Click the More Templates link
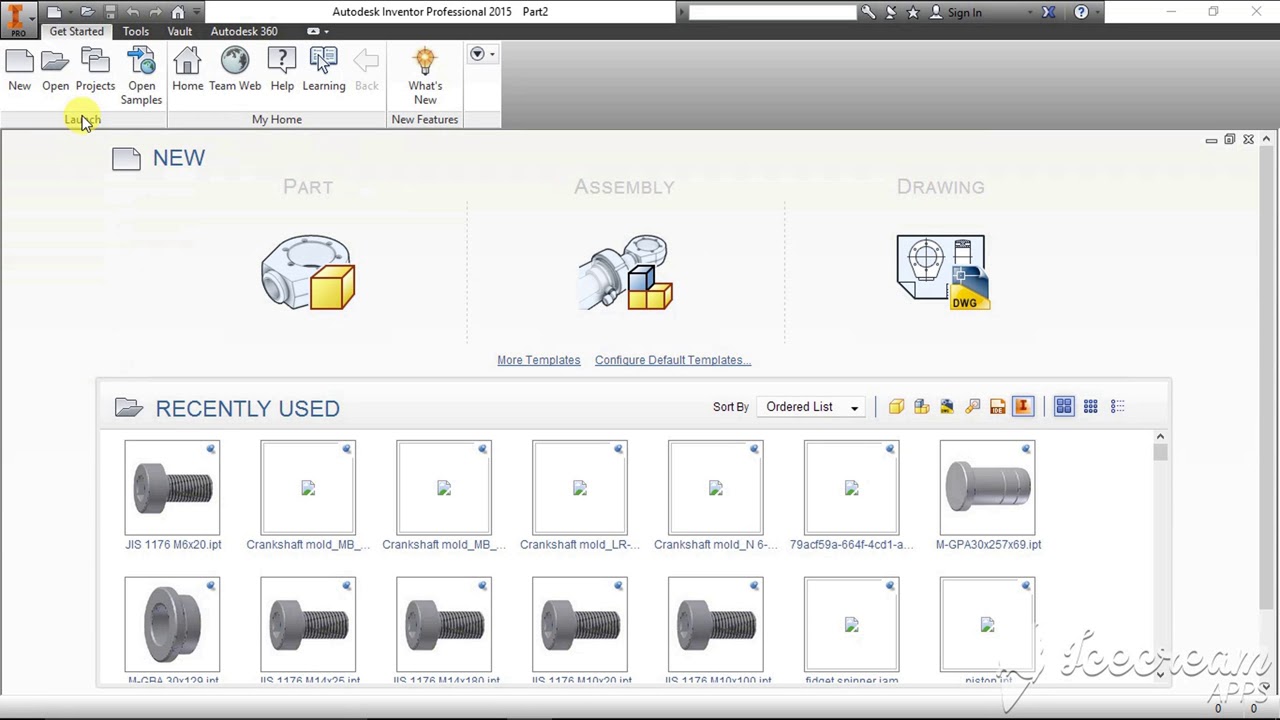 538,360
